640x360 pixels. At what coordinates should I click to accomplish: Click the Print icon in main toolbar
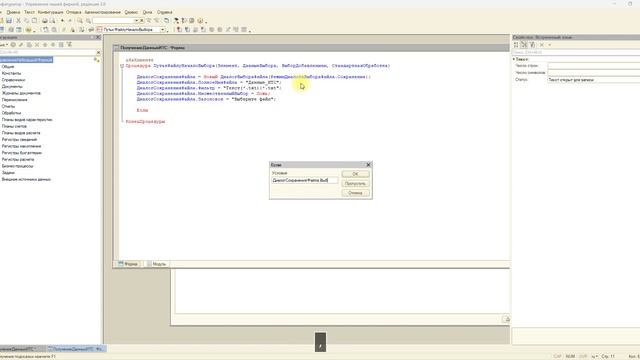(44, 20)
